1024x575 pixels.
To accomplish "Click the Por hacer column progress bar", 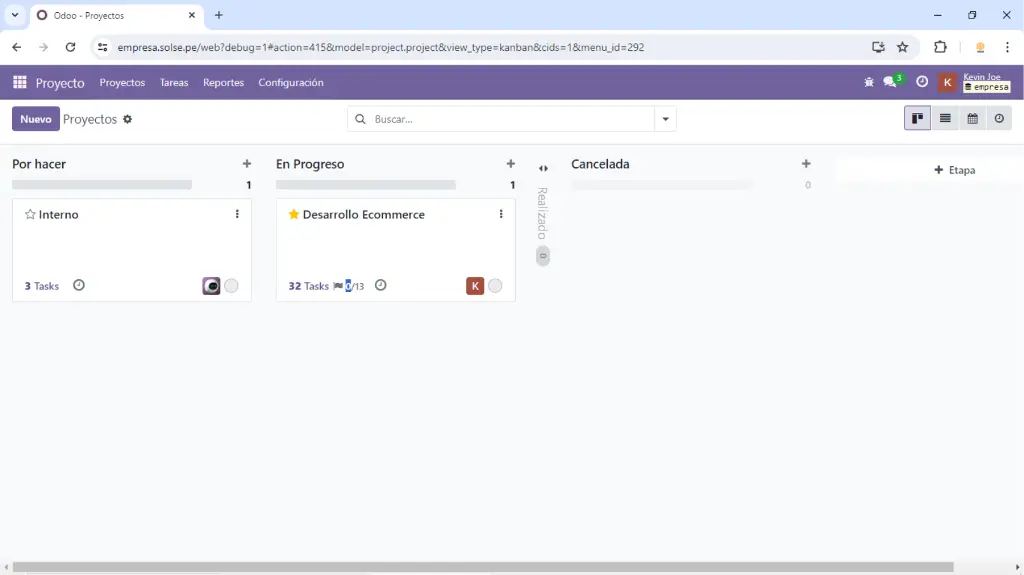I will 102,185.
